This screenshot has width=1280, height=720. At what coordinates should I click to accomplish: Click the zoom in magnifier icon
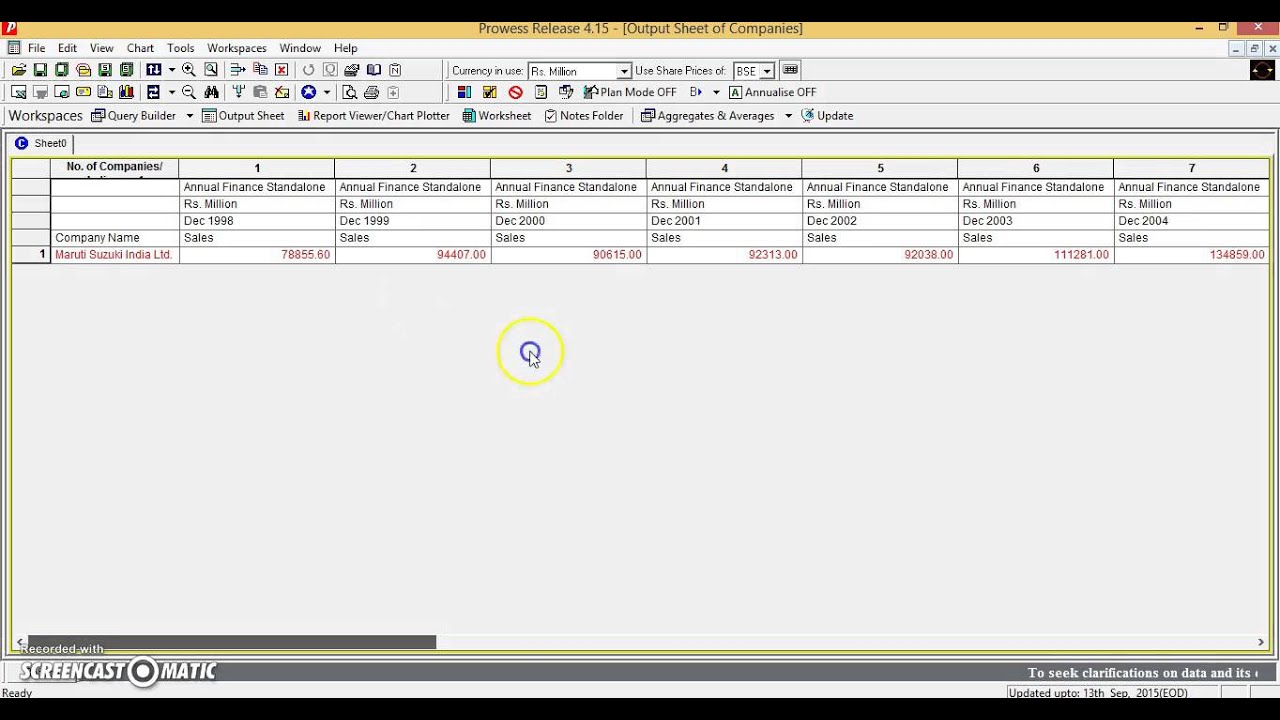pos(188,70)
